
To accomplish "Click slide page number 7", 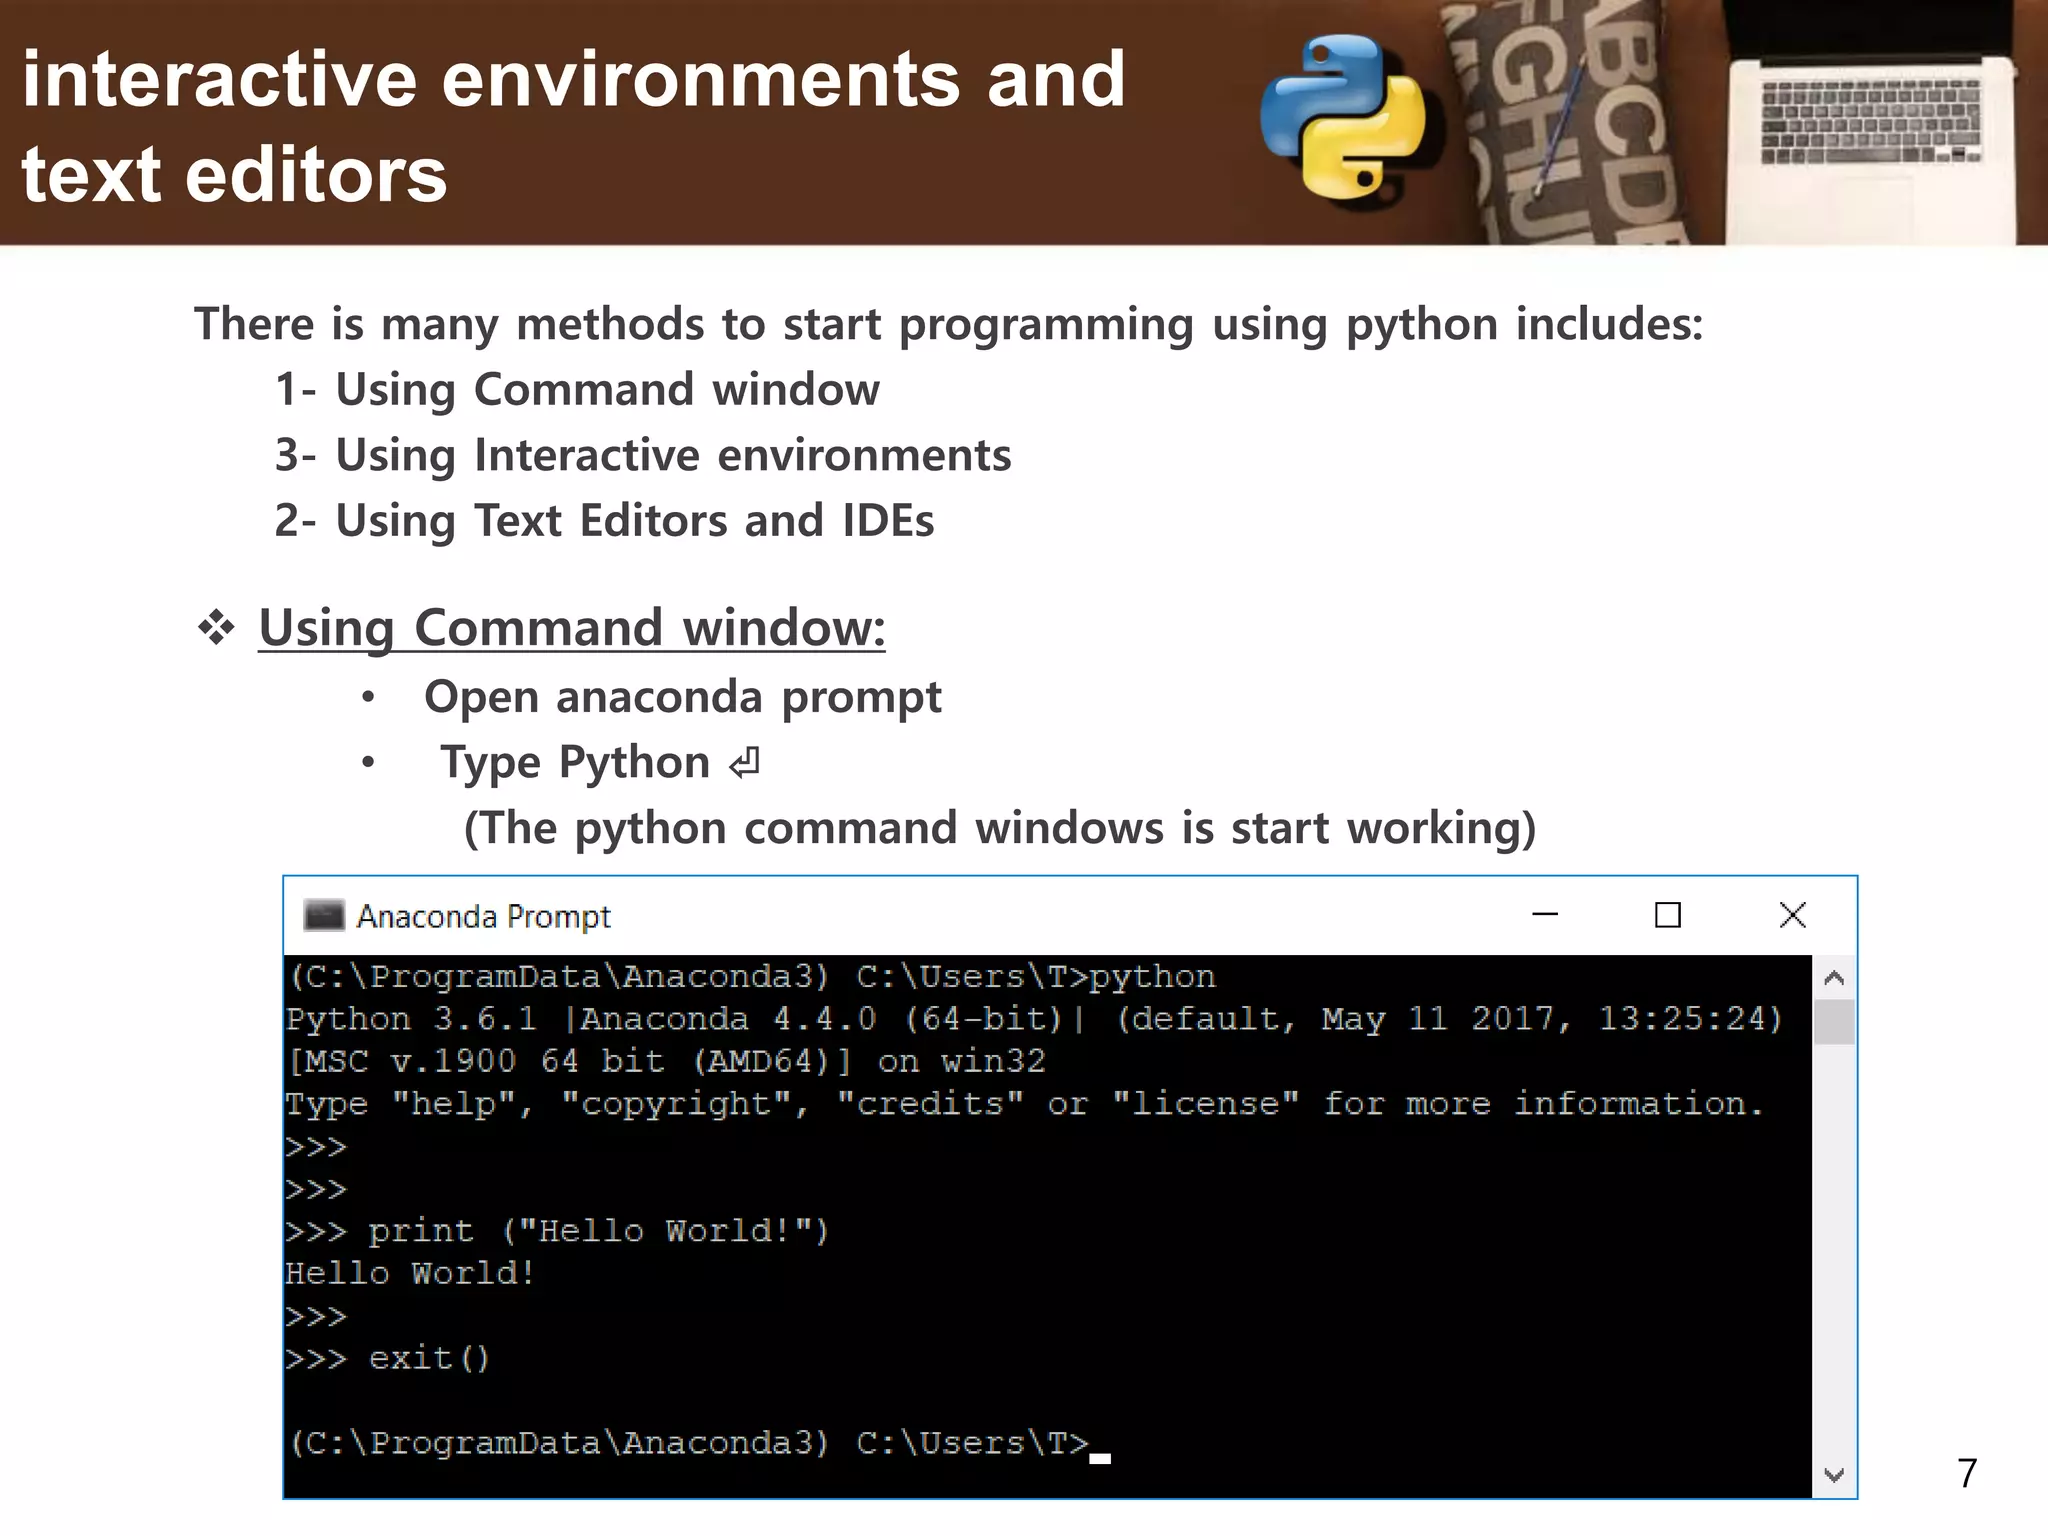I will tap(1966, 1473).
